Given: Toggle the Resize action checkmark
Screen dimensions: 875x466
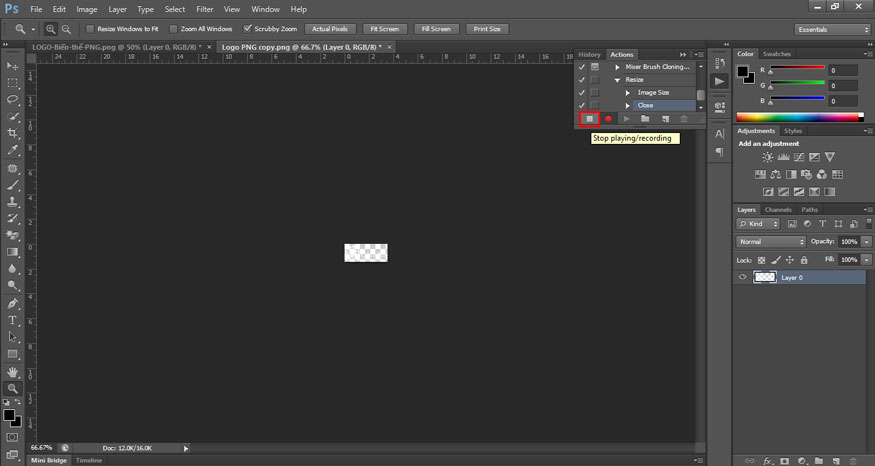Looking at the screenshot, I should (x=582, y=80).
